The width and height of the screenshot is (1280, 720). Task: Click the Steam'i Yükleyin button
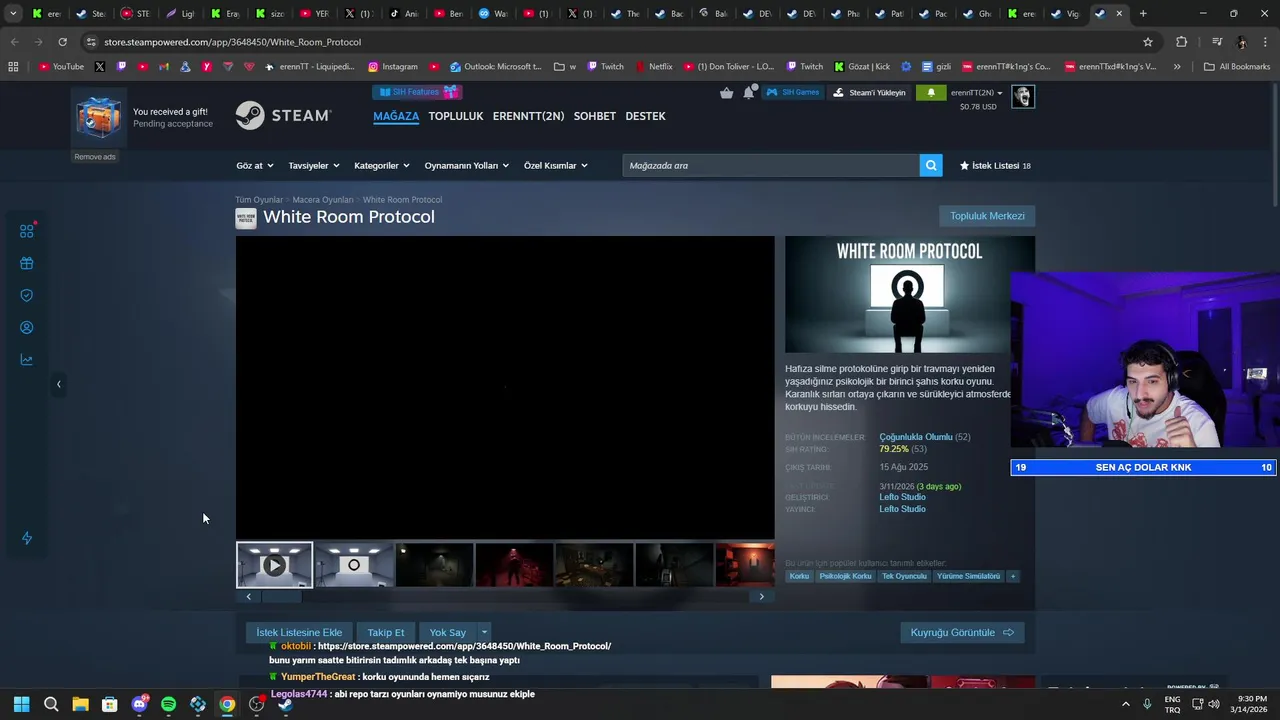click(870, 93)
